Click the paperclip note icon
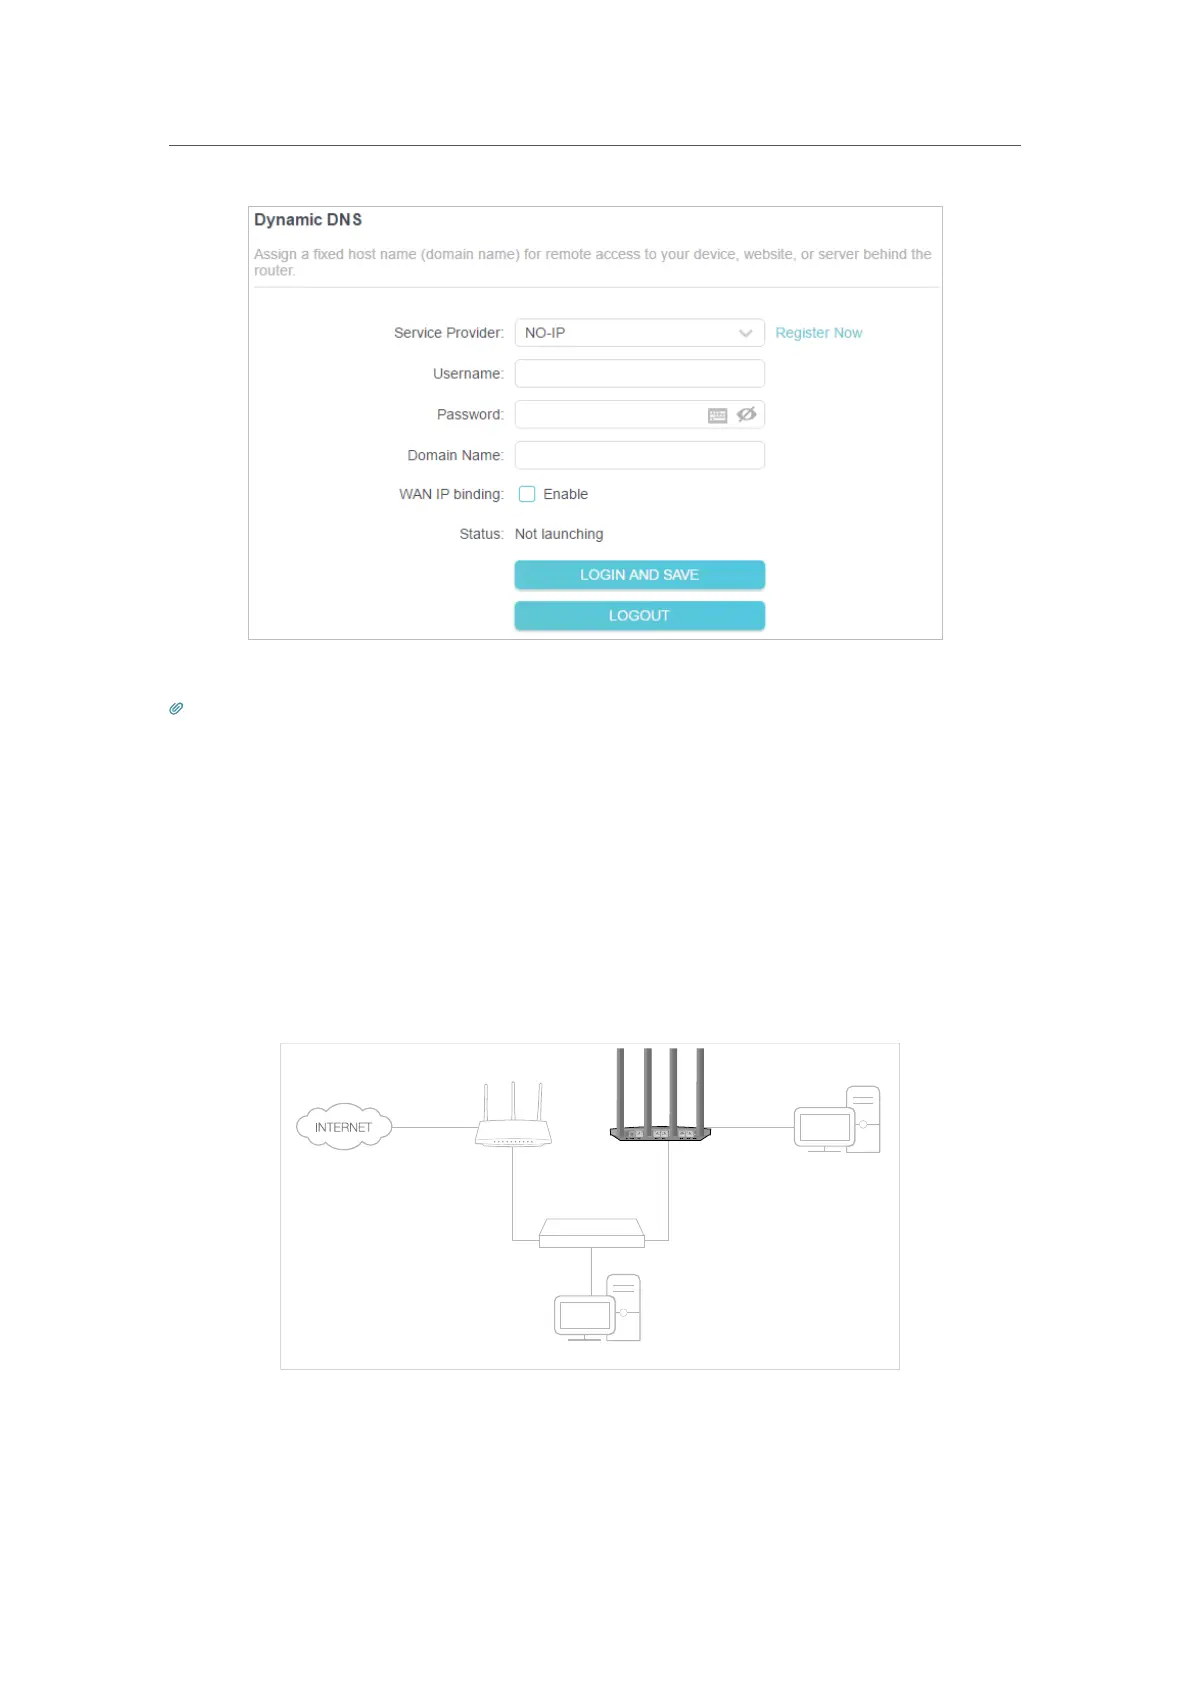The image size is (1190, 1684). 176,708
